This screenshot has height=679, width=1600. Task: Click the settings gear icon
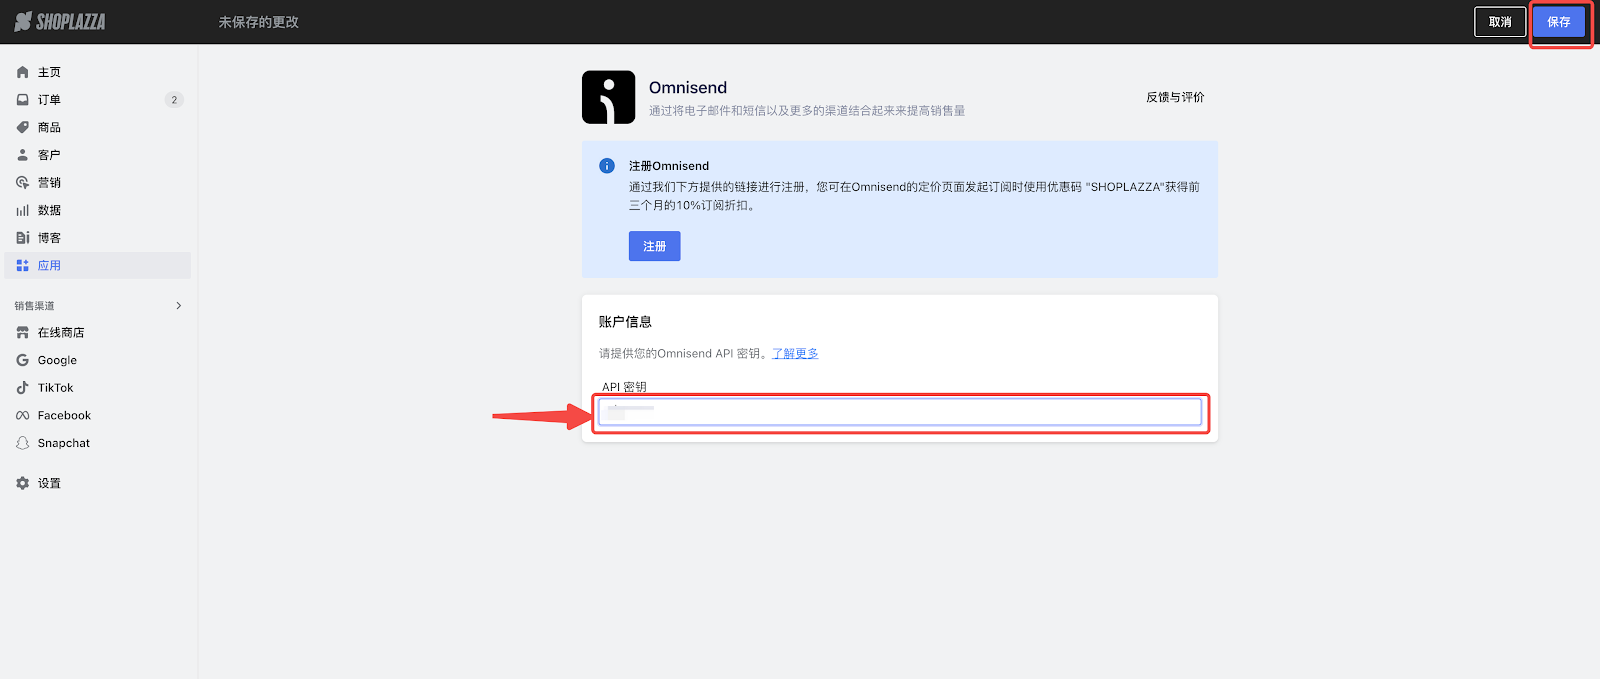coord(23,483)
